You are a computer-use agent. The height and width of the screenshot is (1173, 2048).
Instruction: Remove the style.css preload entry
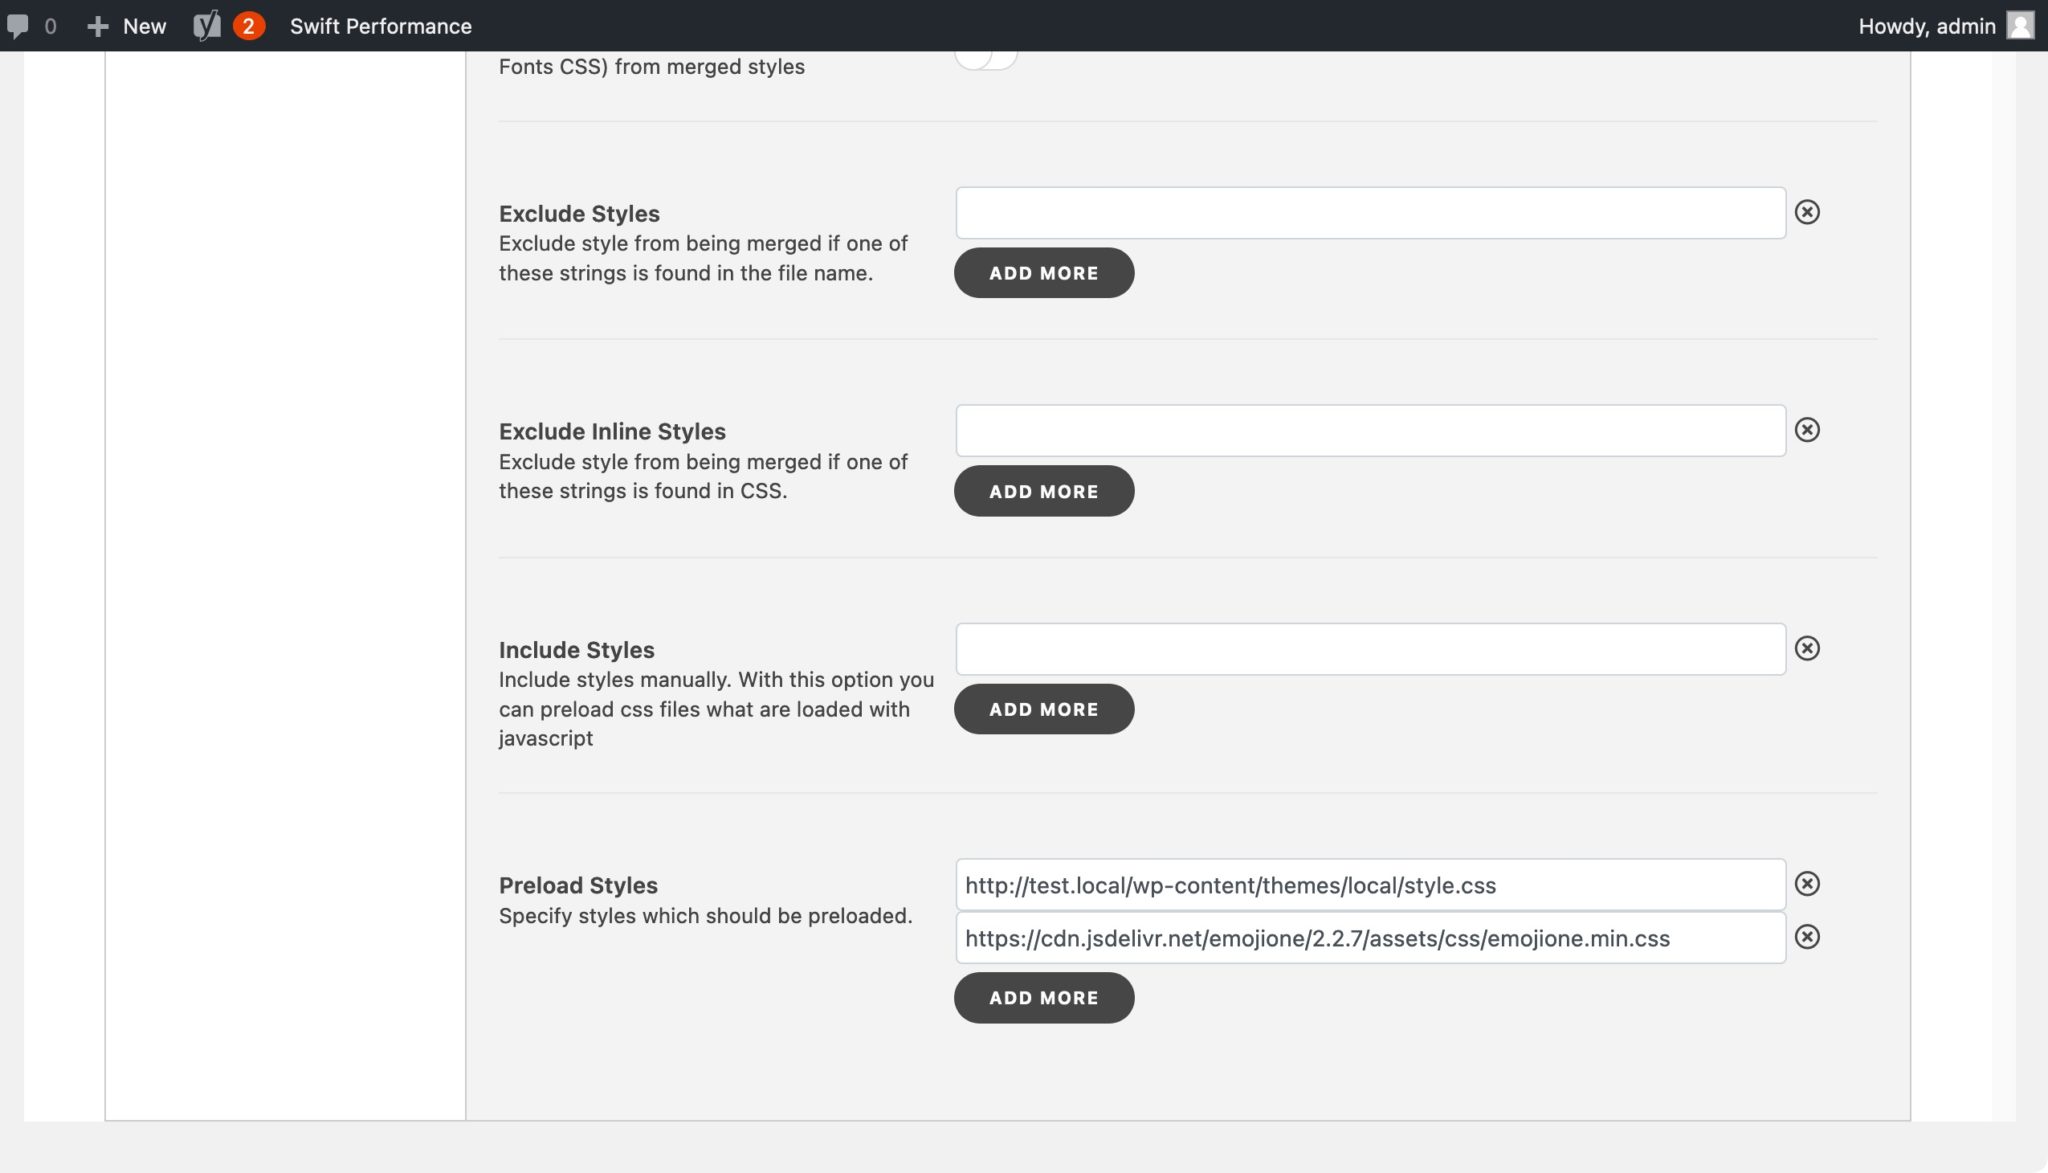(x=1807, y=884)
